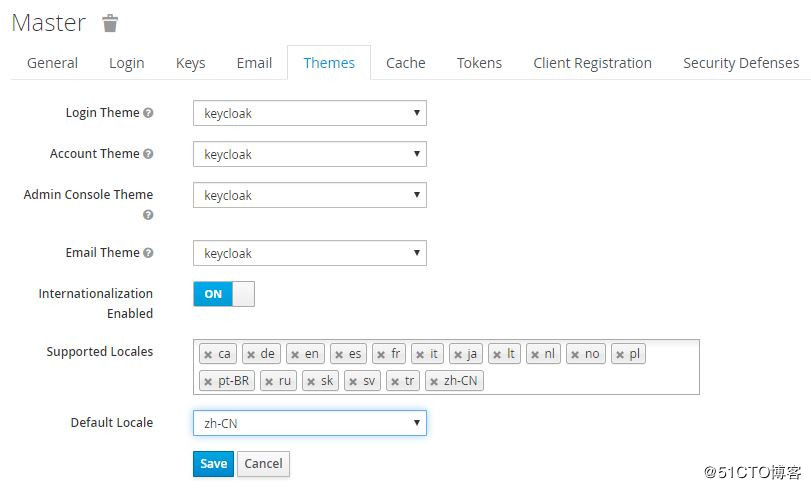Open the Account Theme dropdown
The image size is (811, 489).
pyautogui.click(x=309, y=154)
